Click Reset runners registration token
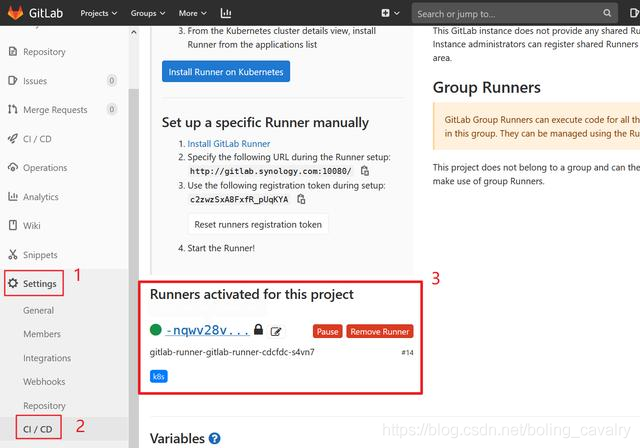 tap(258, 224)
